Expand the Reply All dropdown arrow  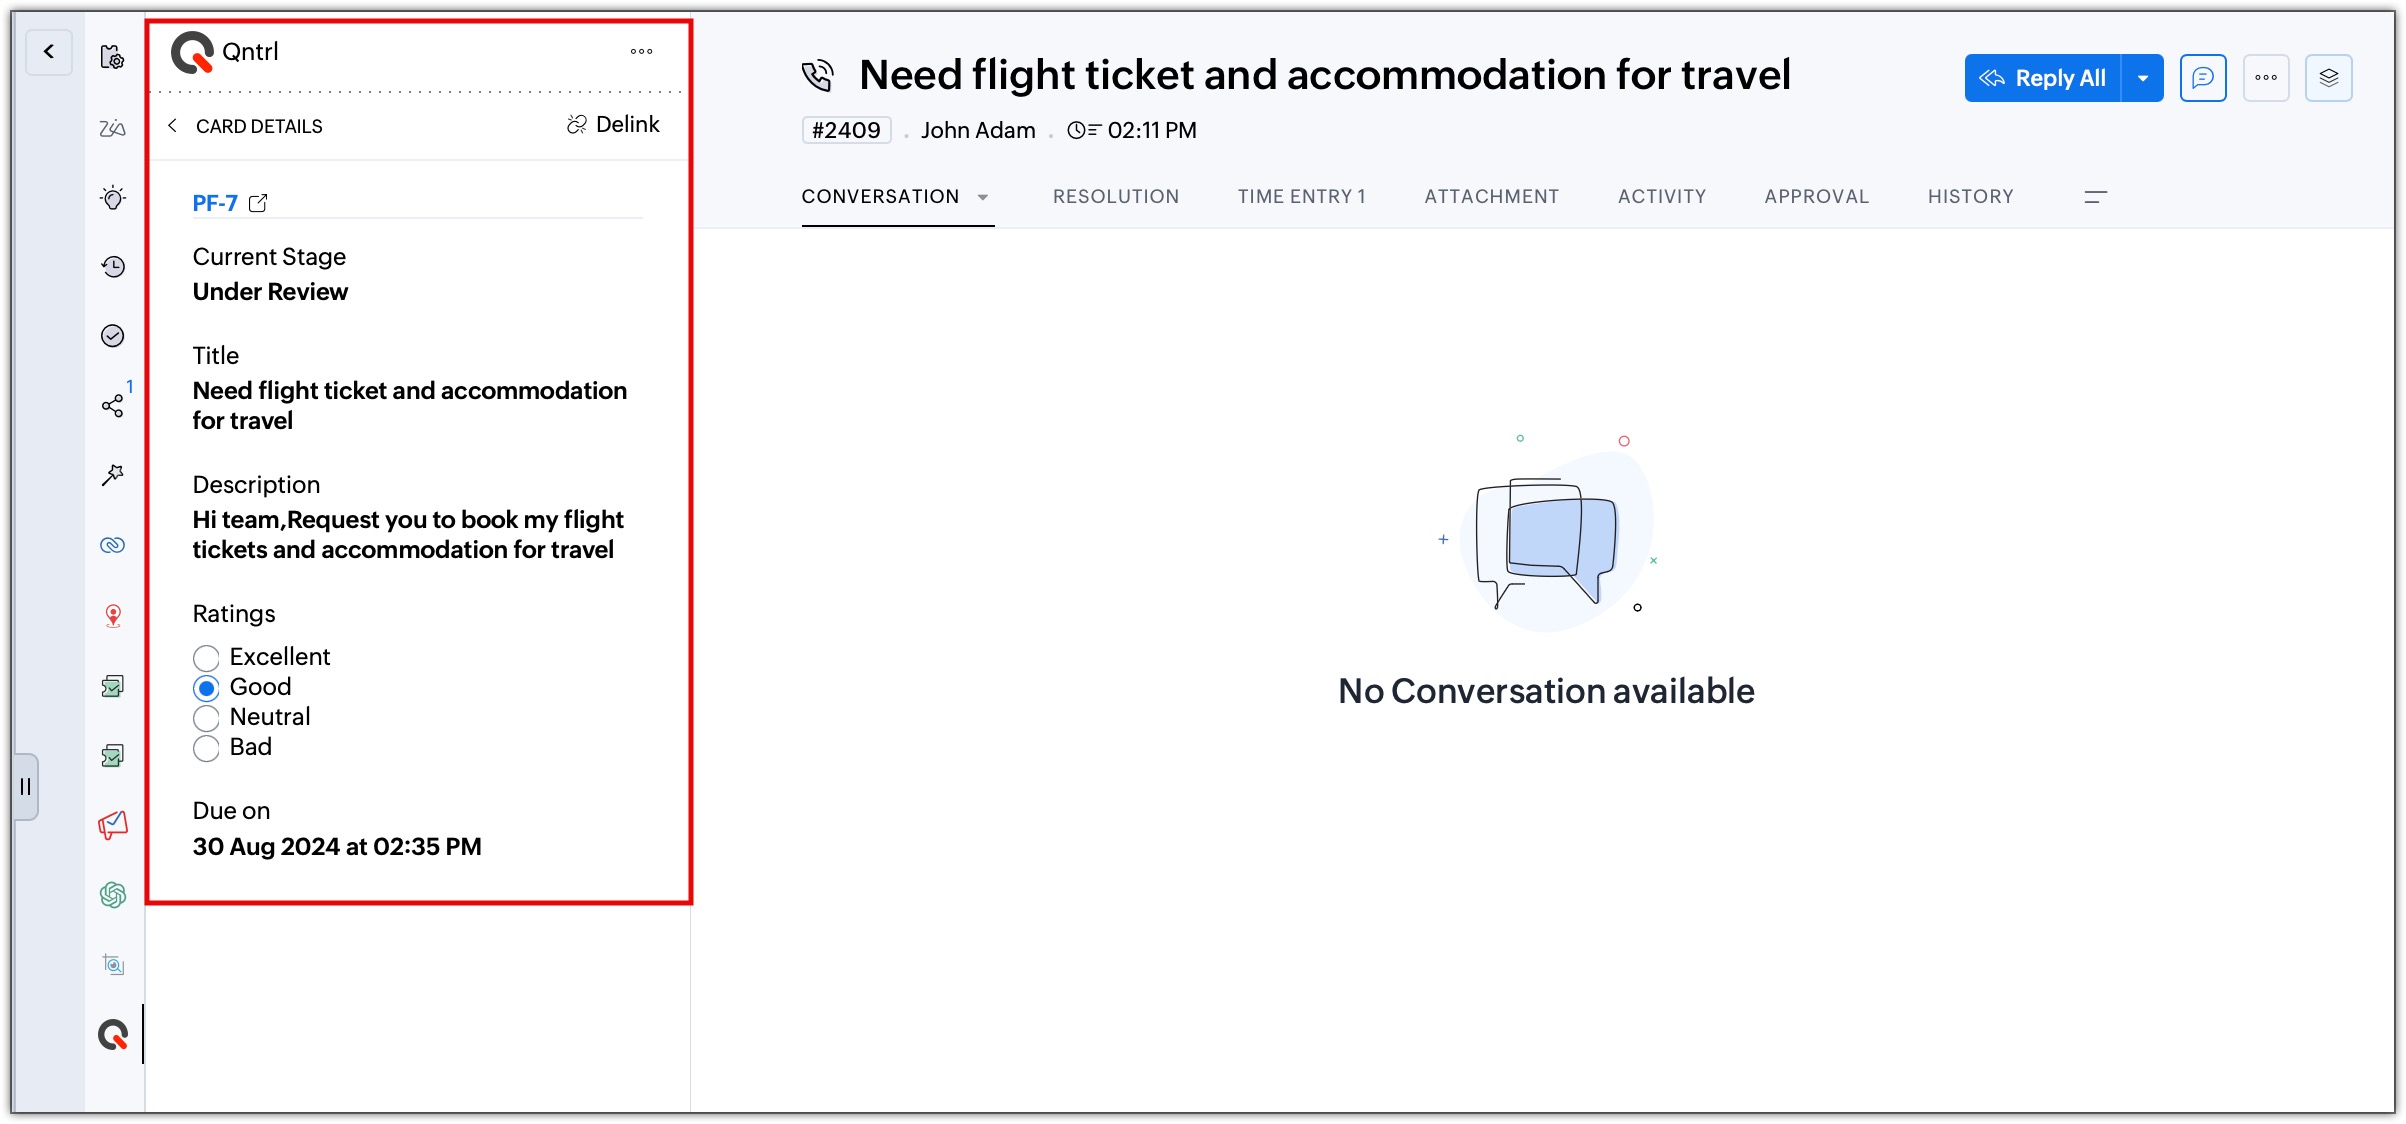coord(2143,78)
